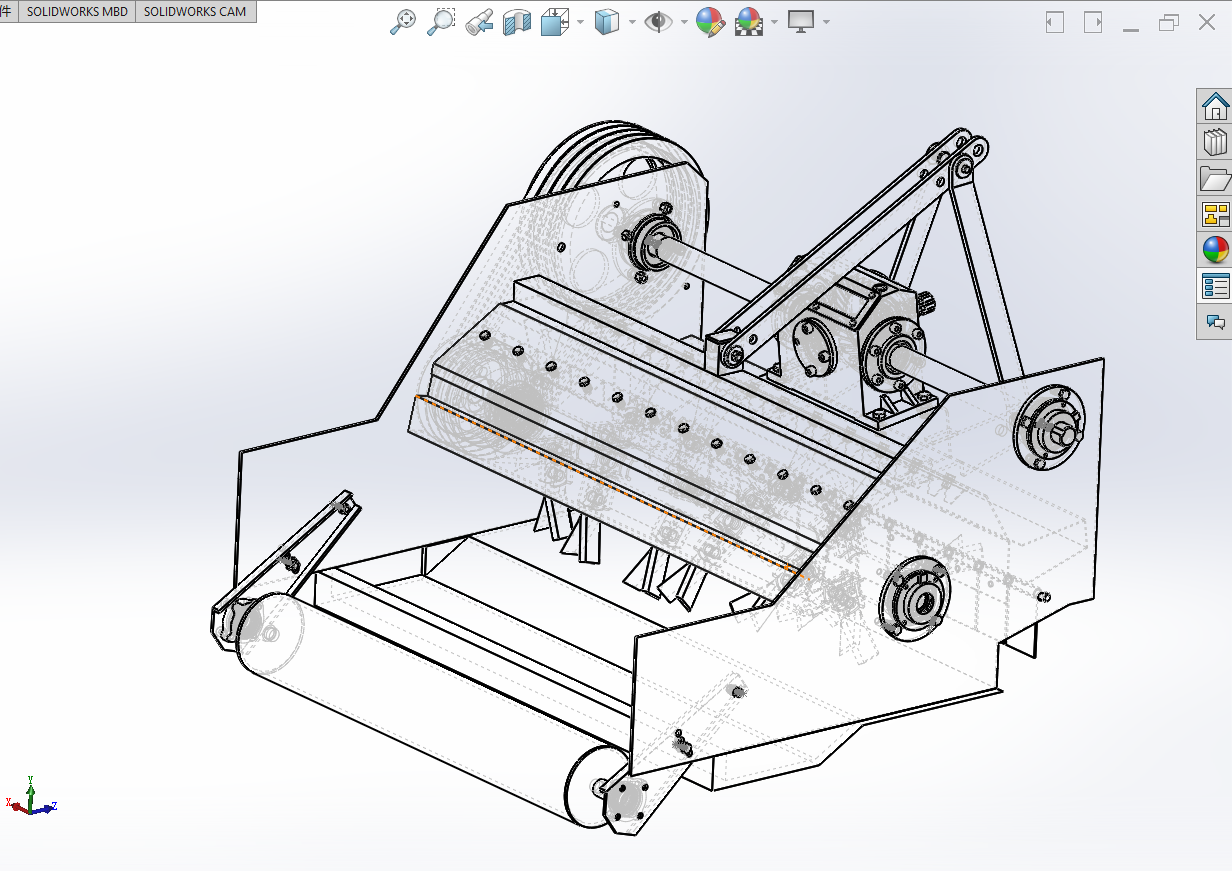The width and height of the screenshot is (1232, 871).
Task: Click the expand right panel button
Action: click(x=1093, y=22)
